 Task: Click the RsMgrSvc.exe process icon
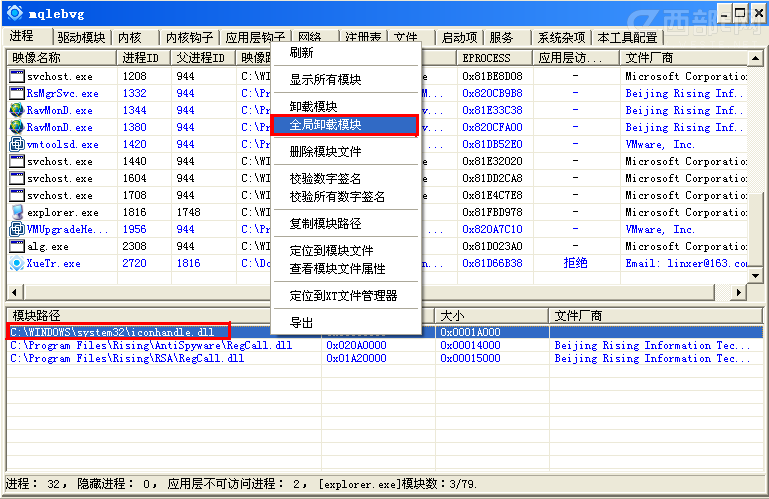tap(16, 93)
